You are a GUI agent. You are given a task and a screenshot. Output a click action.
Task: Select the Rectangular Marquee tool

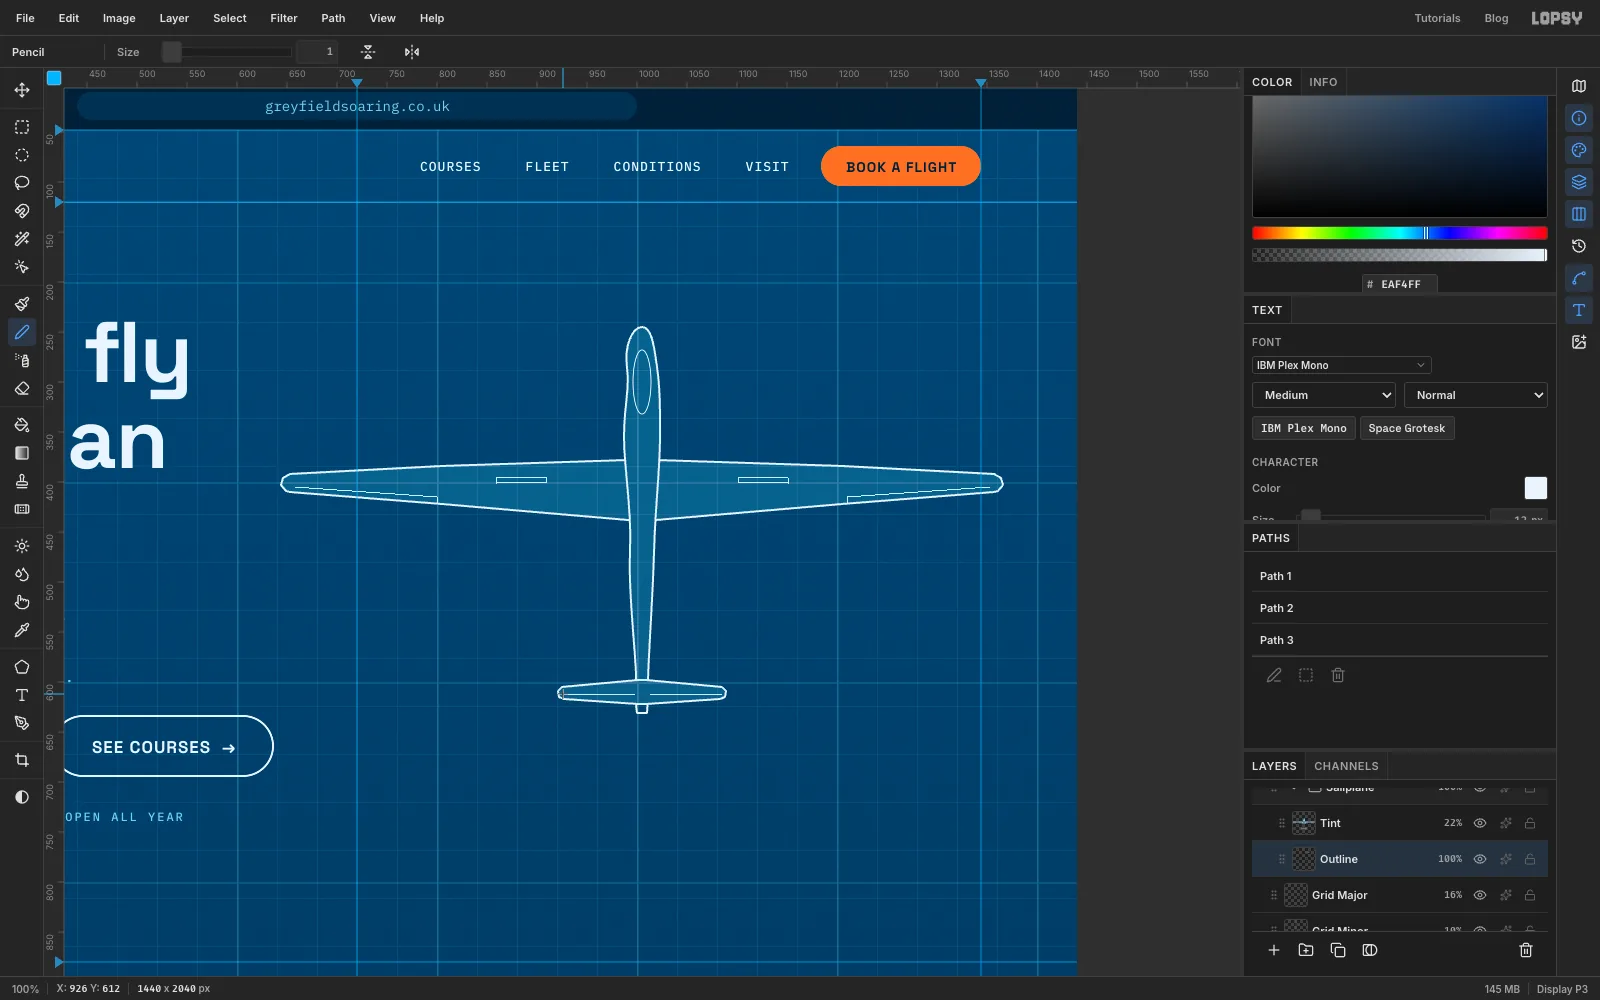[21, 127]
